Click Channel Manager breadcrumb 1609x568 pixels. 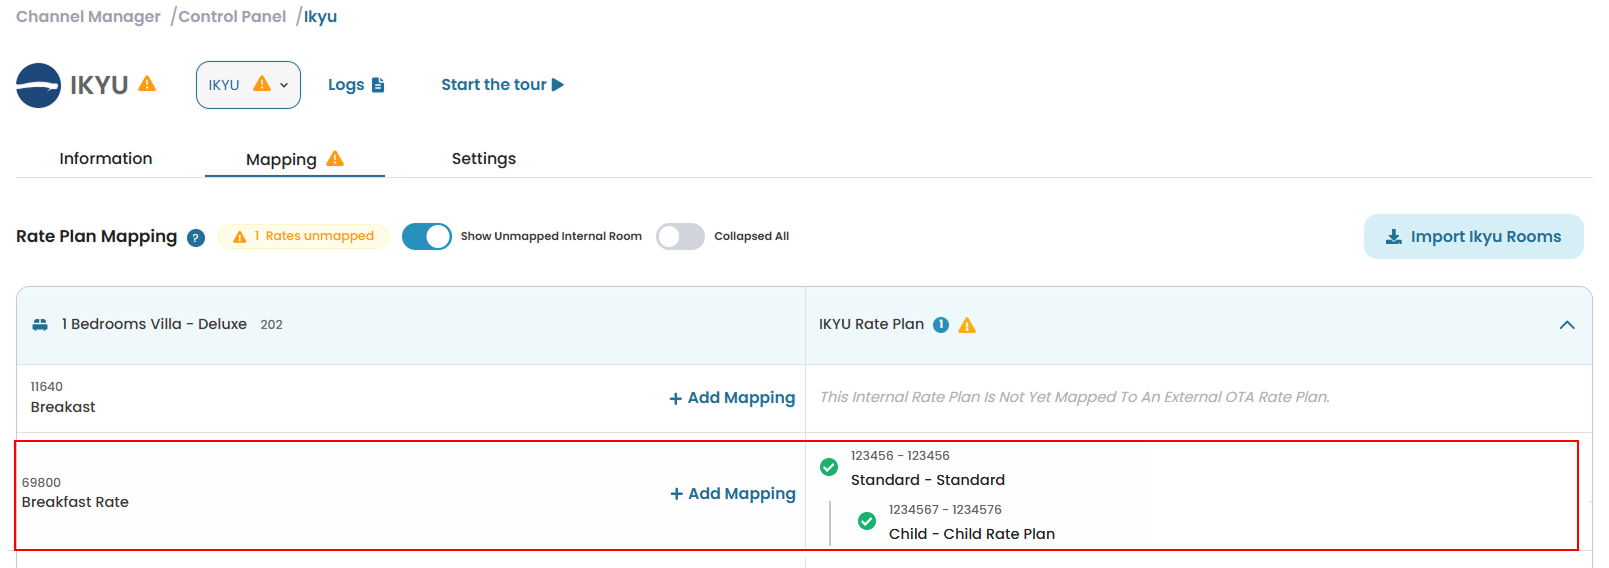(88, 17)
